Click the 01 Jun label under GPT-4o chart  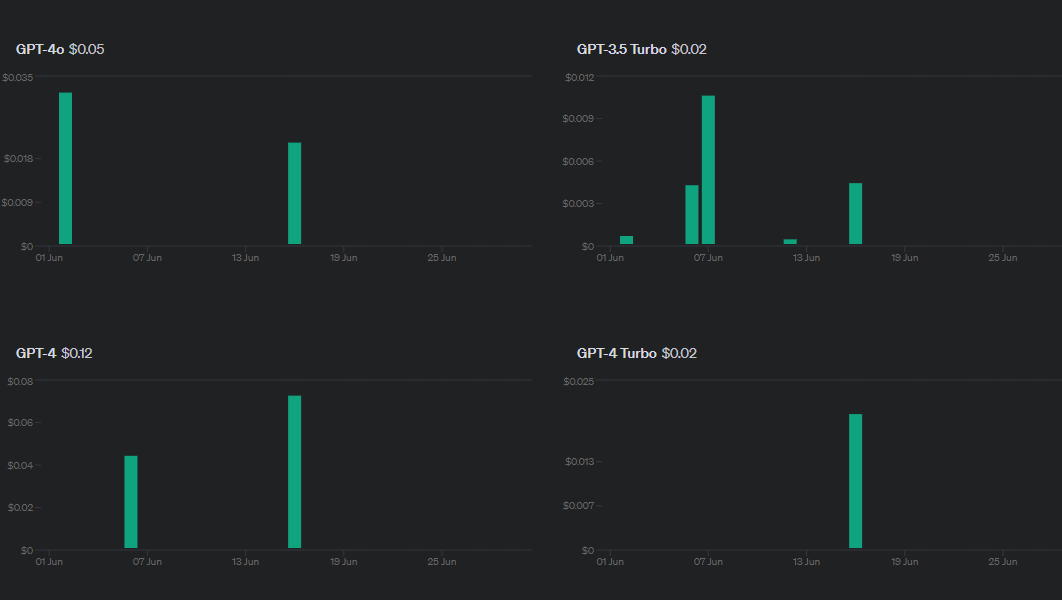click(49, 257)
